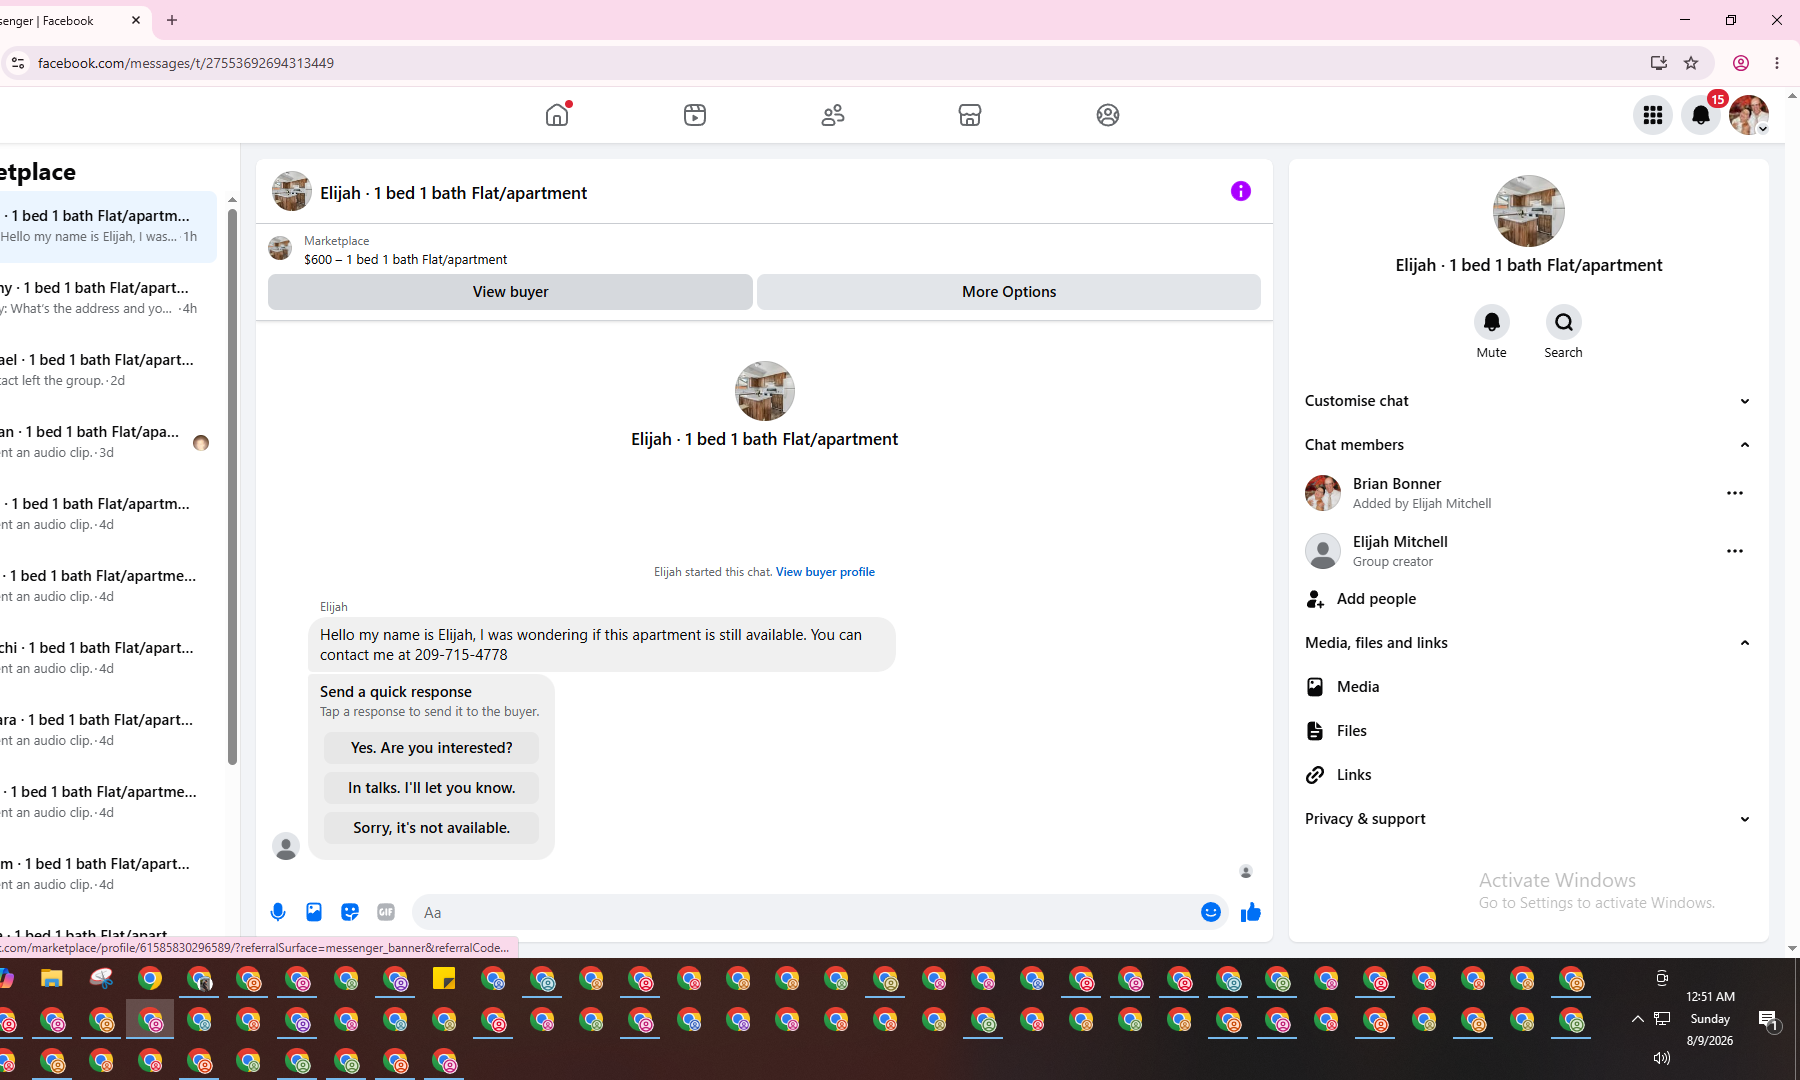Viewport: 1800px width, 1080px height.
Task: Open the audio clip chat from 3d ago
Action: coord(108,443)
